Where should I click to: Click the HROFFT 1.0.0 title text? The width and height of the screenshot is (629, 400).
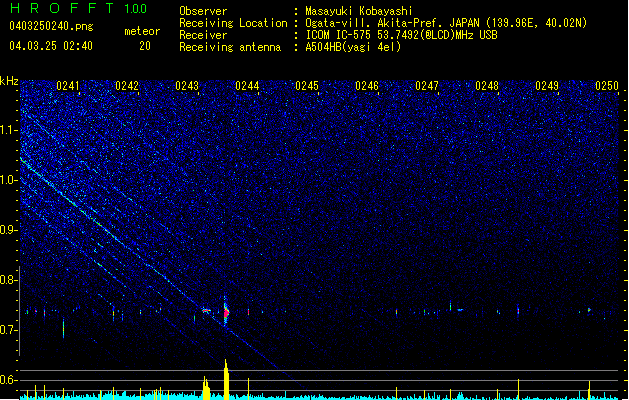pos(78,8)
